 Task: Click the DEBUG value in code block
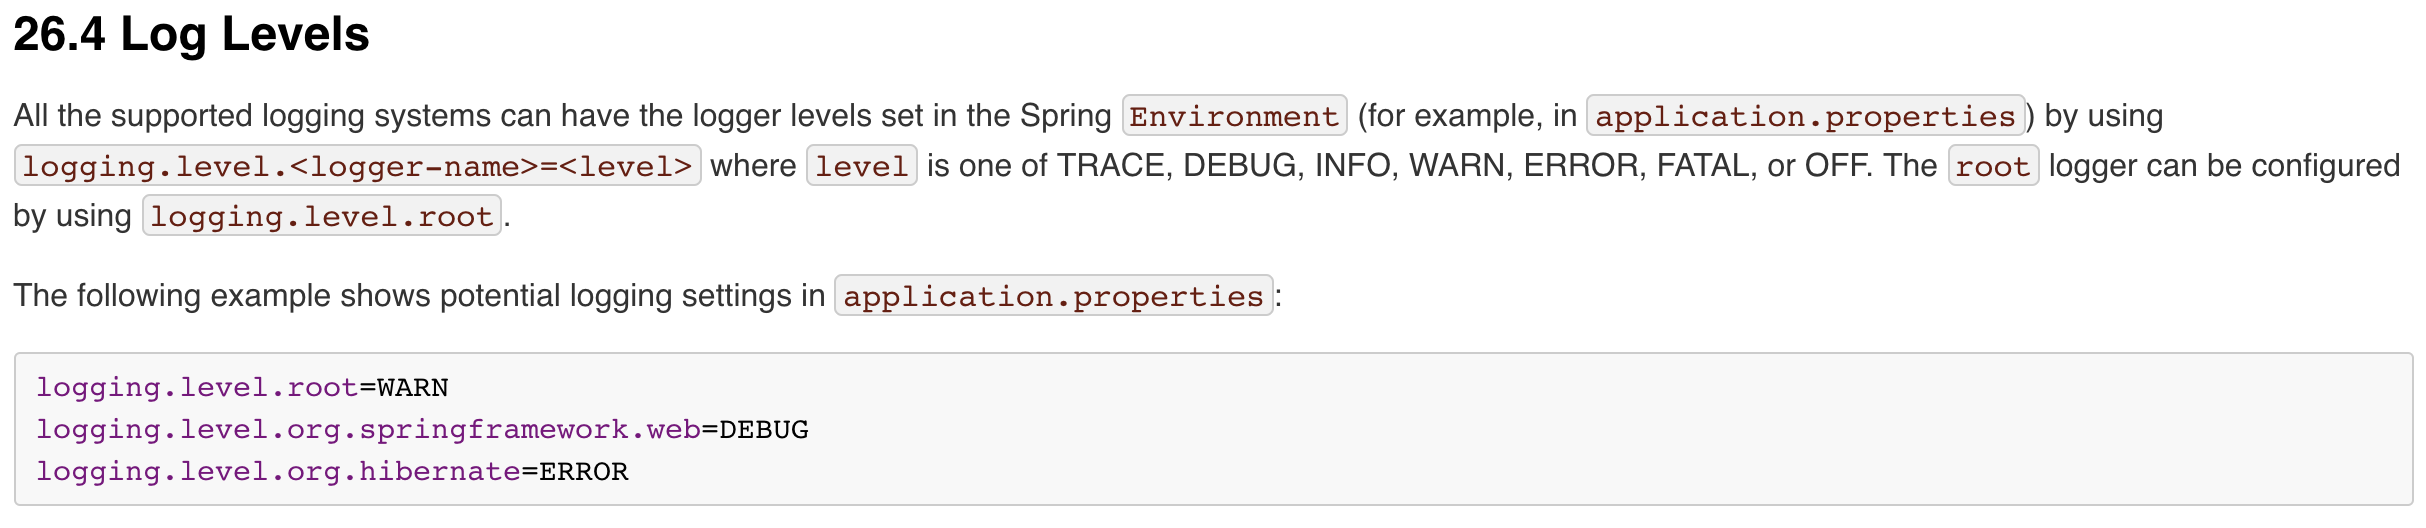pos(764,430)
